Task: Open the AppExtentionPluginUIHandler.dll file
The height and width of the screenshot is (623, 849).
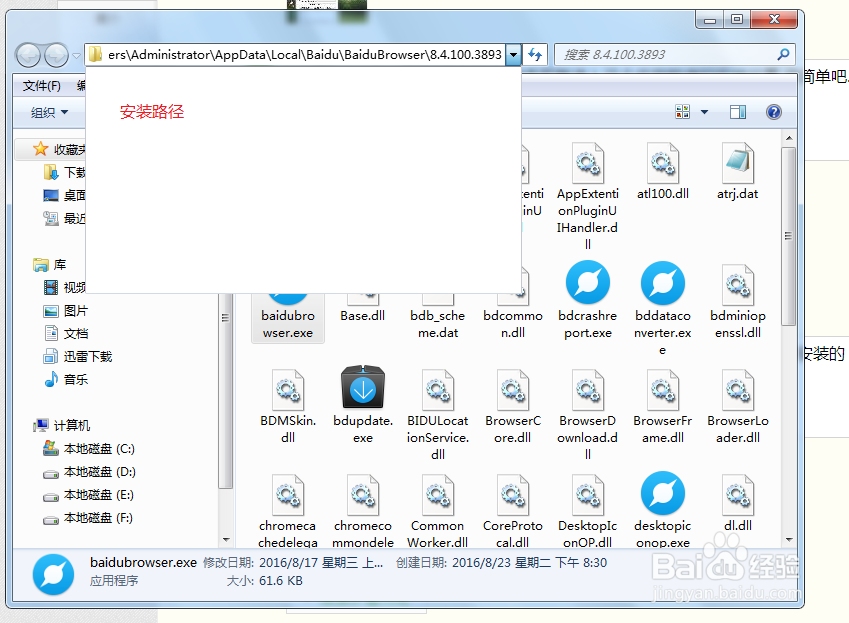Action: (x=587, y=196)
